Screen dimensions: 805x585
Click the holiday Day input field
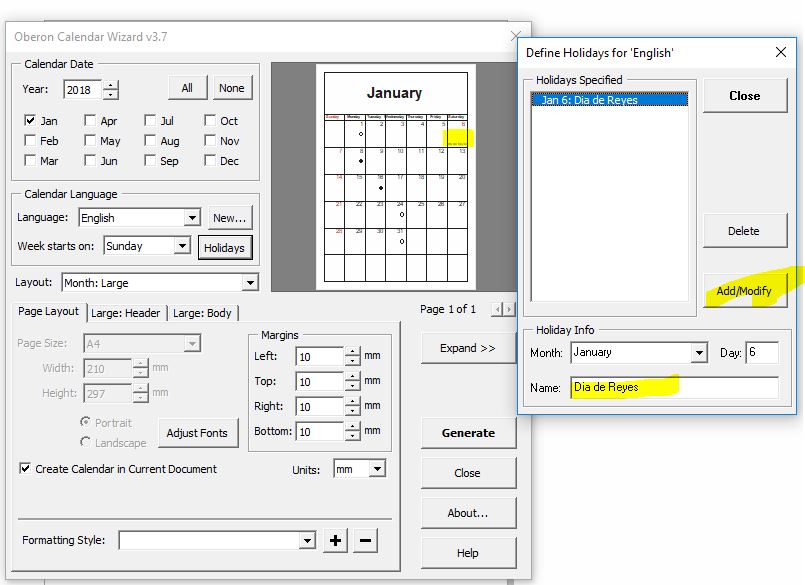[762, 352]
